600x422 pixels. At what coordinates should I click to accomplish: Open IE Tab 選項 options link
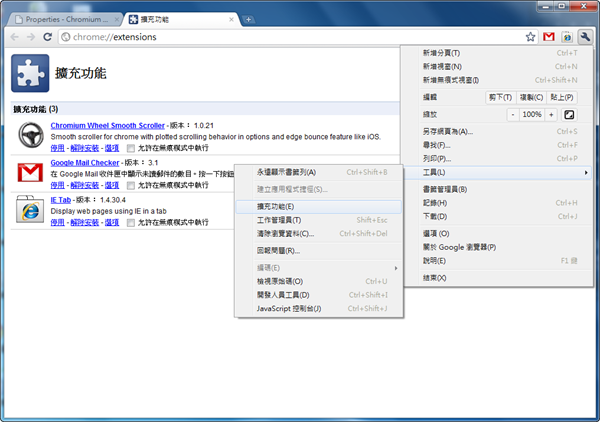[112, 222]
